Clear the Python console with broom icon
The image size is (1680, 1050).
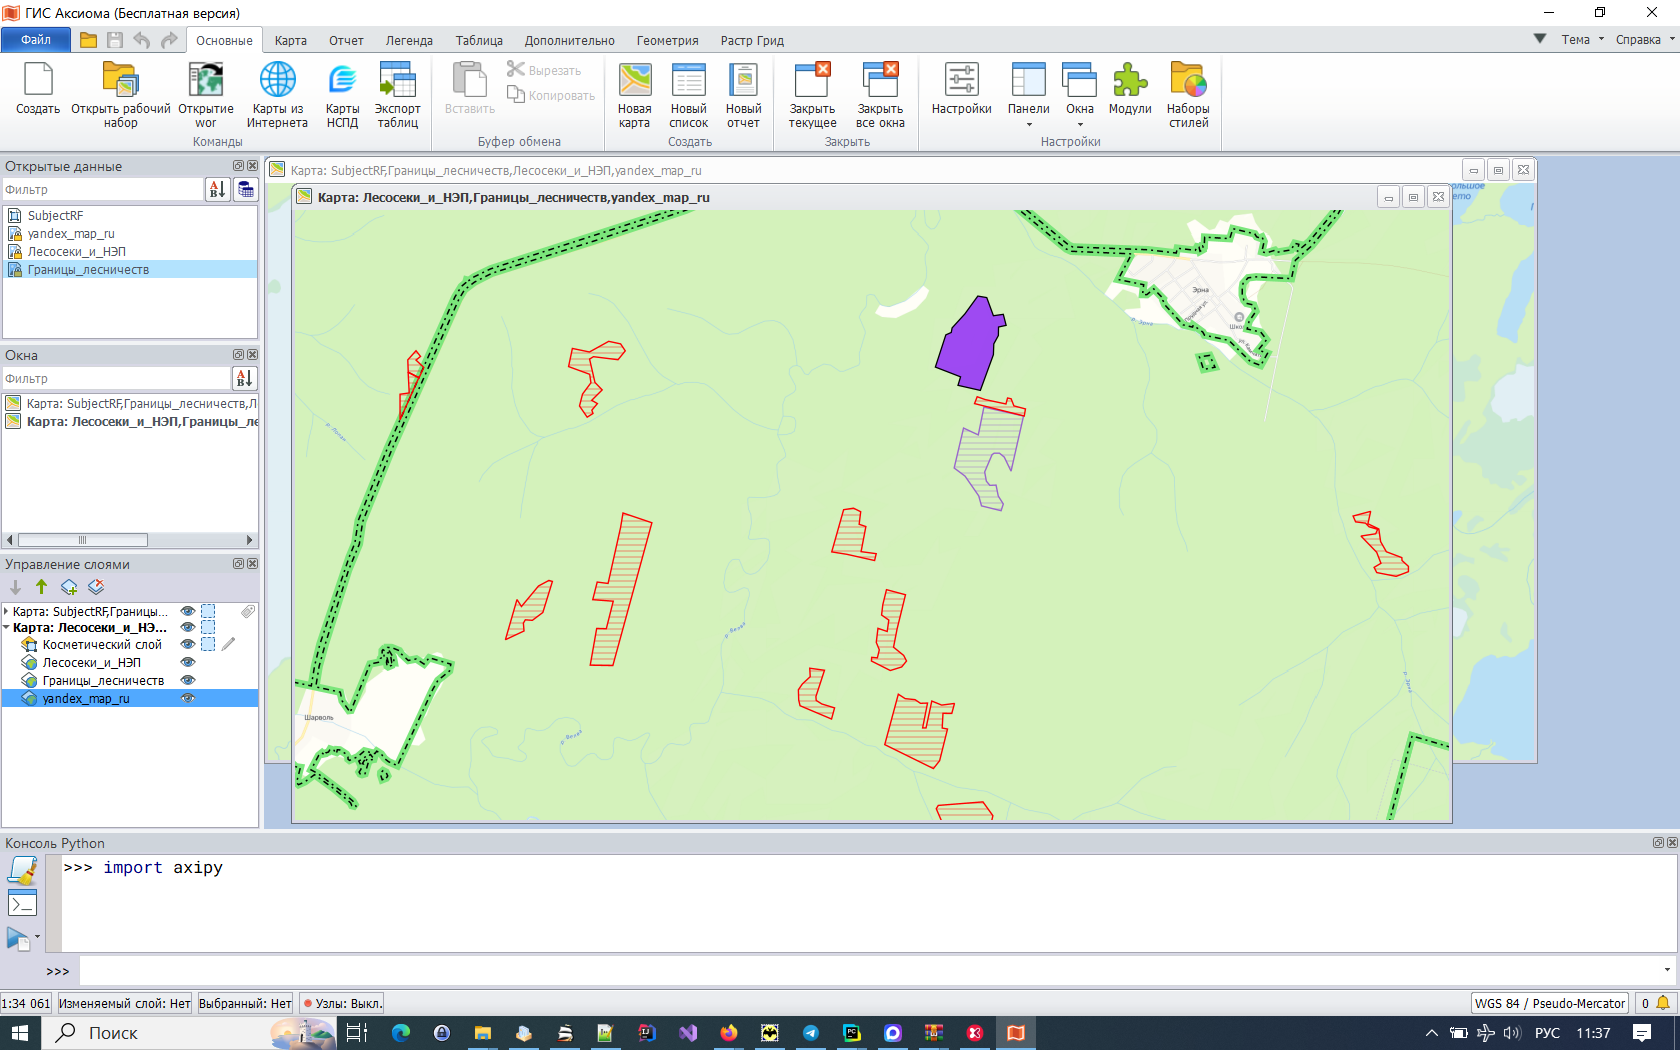pos(22,871)
